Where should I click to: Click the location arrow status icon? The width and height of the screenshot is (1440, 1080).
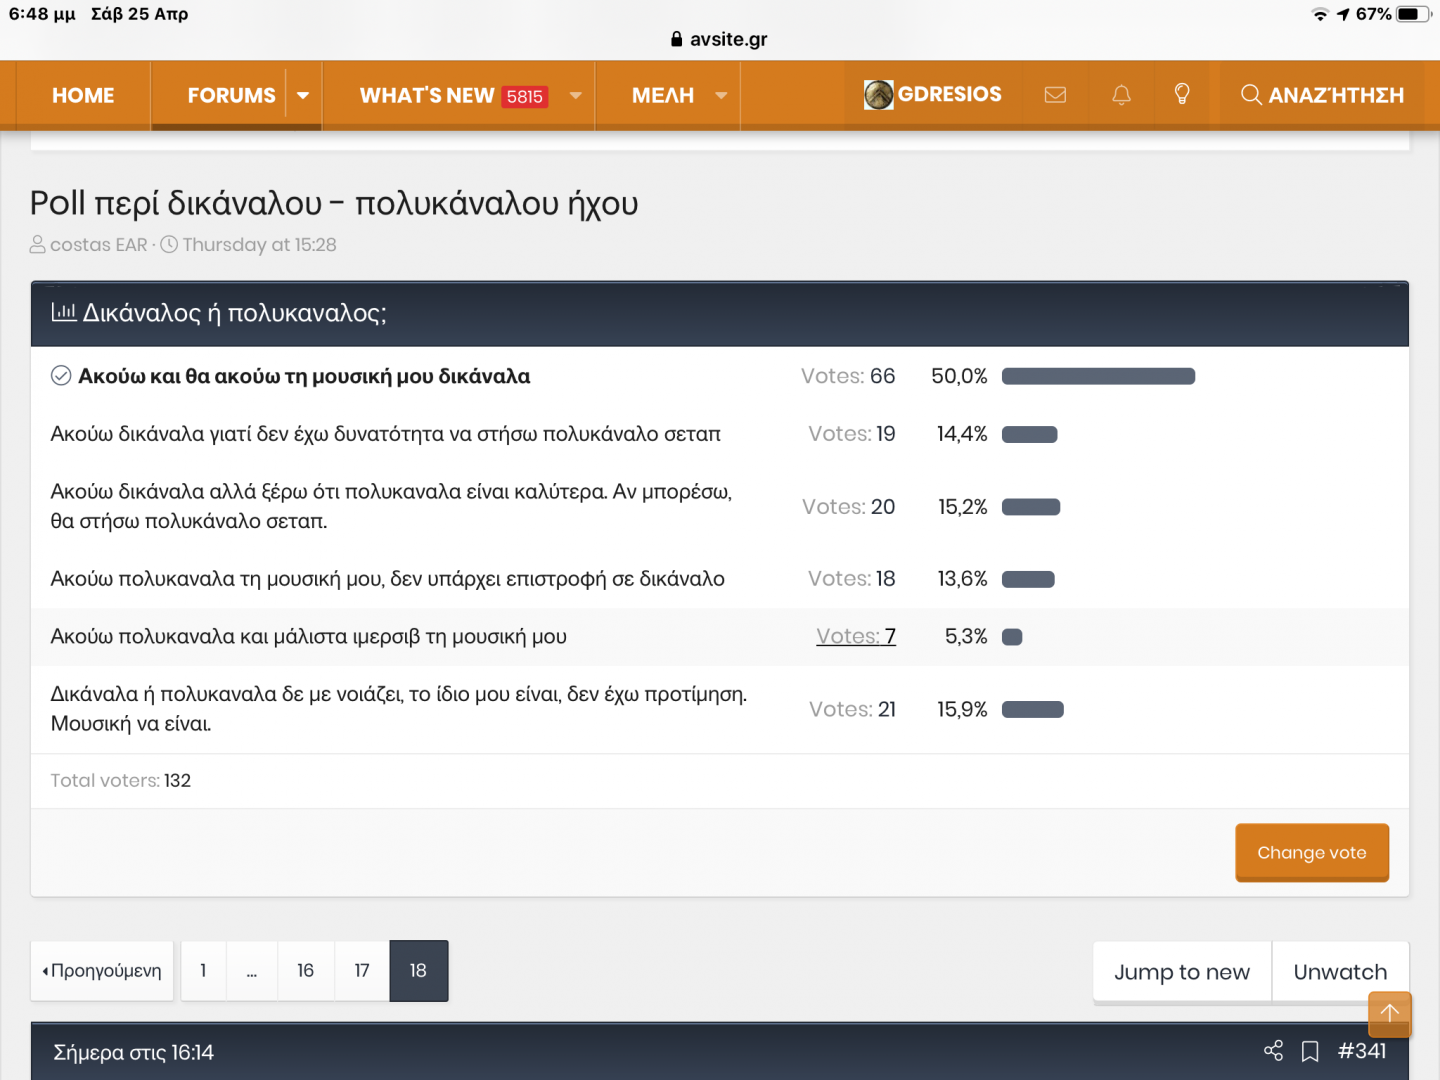click(1343, 14)
